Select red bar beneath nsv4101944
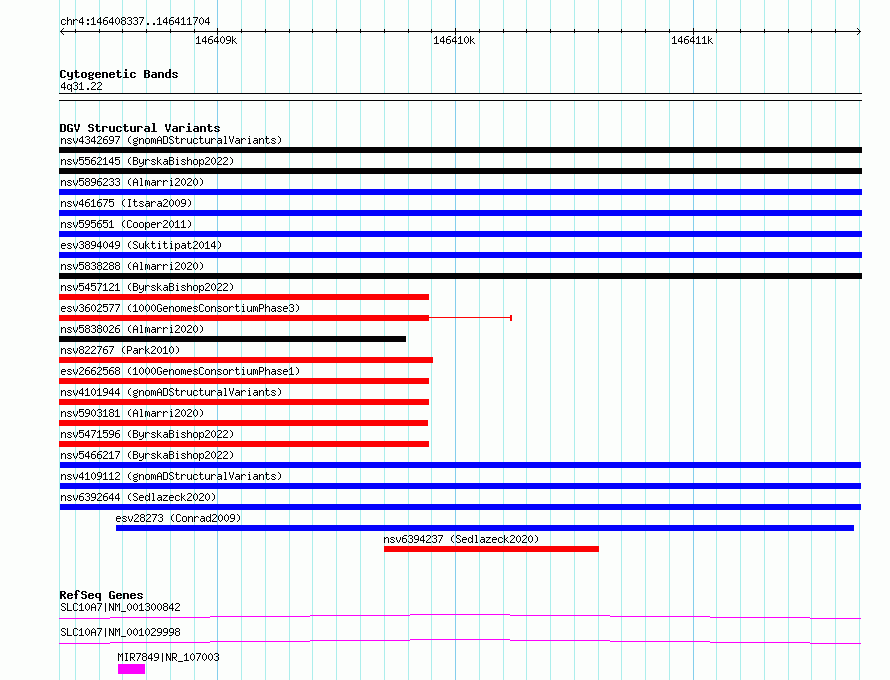This screenshot has width=890, height=680. pos(244,402)
